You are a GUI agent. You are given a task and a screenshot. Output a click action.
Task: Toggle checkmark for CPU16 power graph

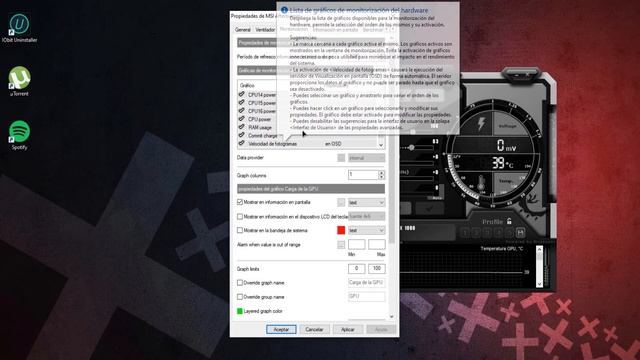coord(241,111)
